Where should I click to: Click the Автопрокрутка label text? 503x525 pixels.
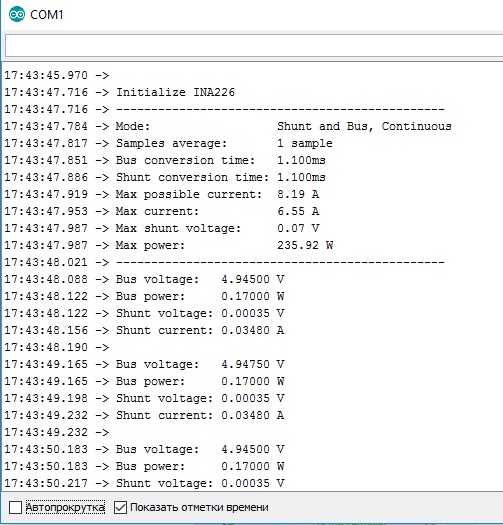[65, 507]
